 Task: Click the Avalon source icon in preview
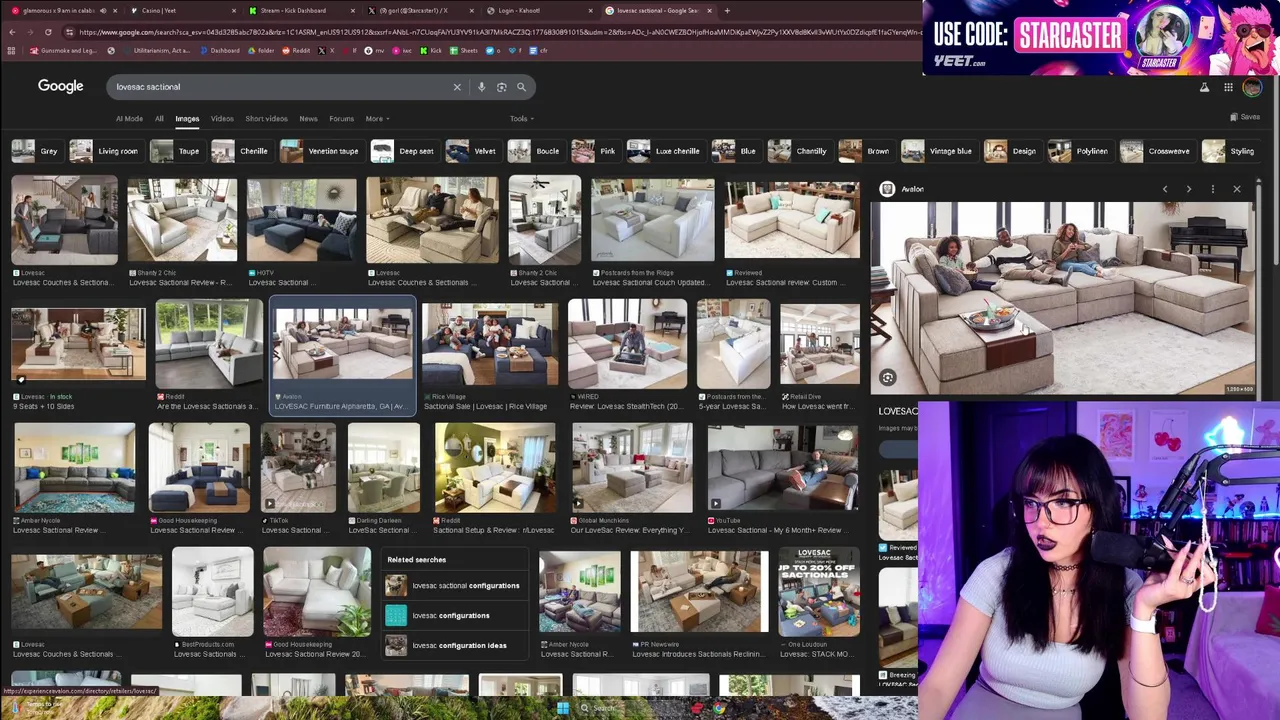[x=887, y=189]
